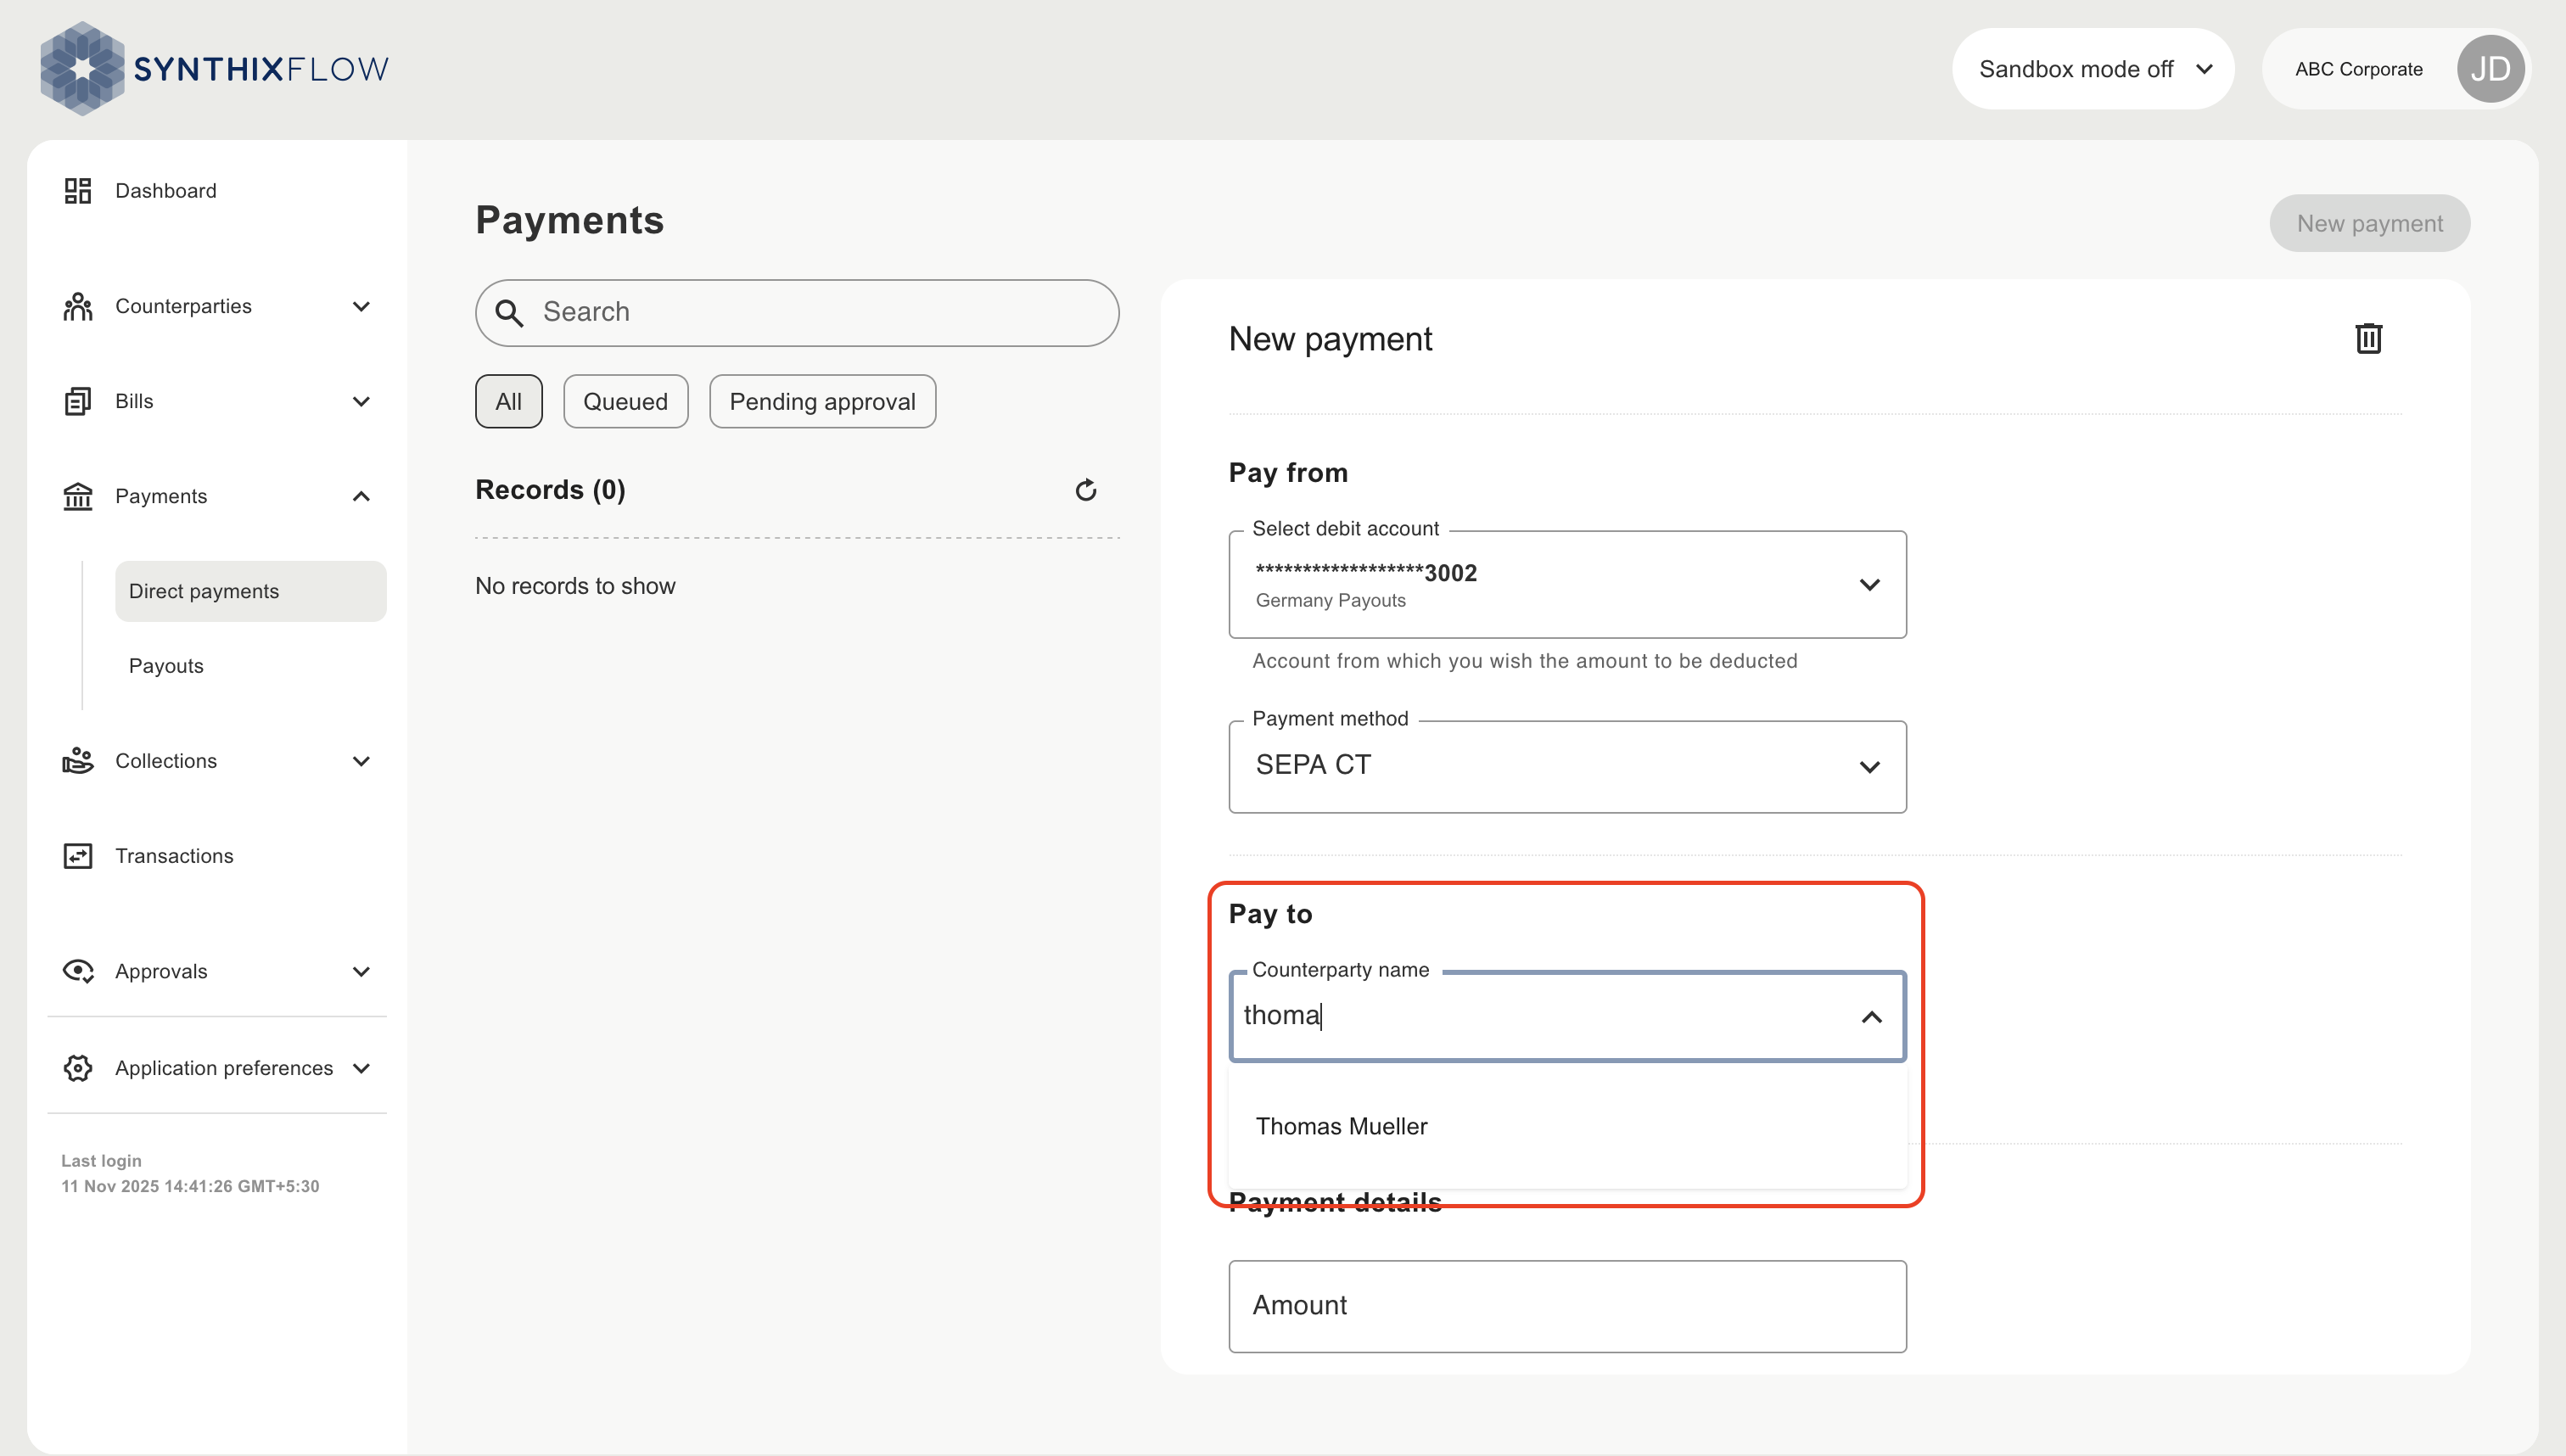Click the Dashboard grid icon
The image size is (2566, 1456).
pos(78,190)
